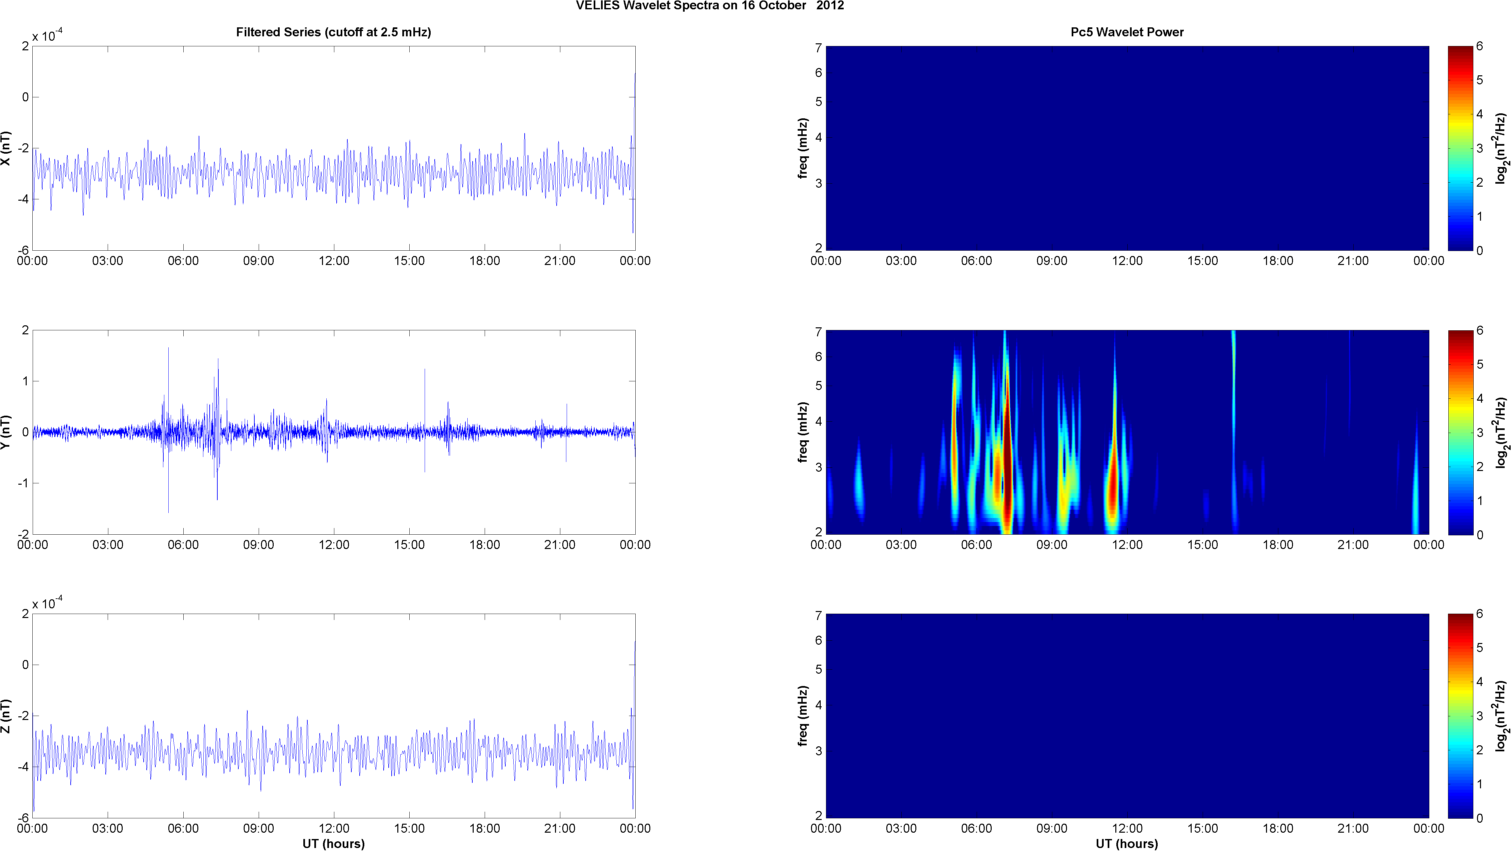The image size is (1511, 851).
Task: Click the "09:00" tick under Y filtered series
Action: (x=258, y=545)
